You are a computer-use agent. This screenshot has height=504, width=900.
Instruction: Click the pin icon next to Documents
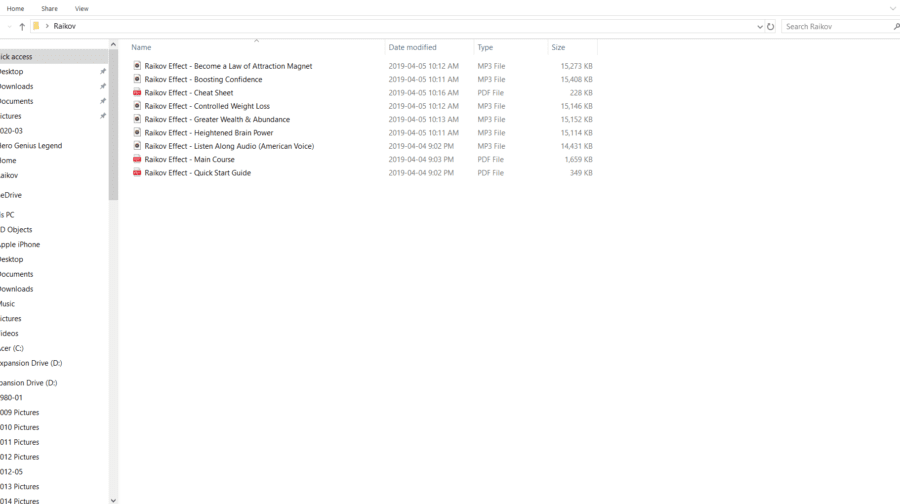(x=103, y=101)
